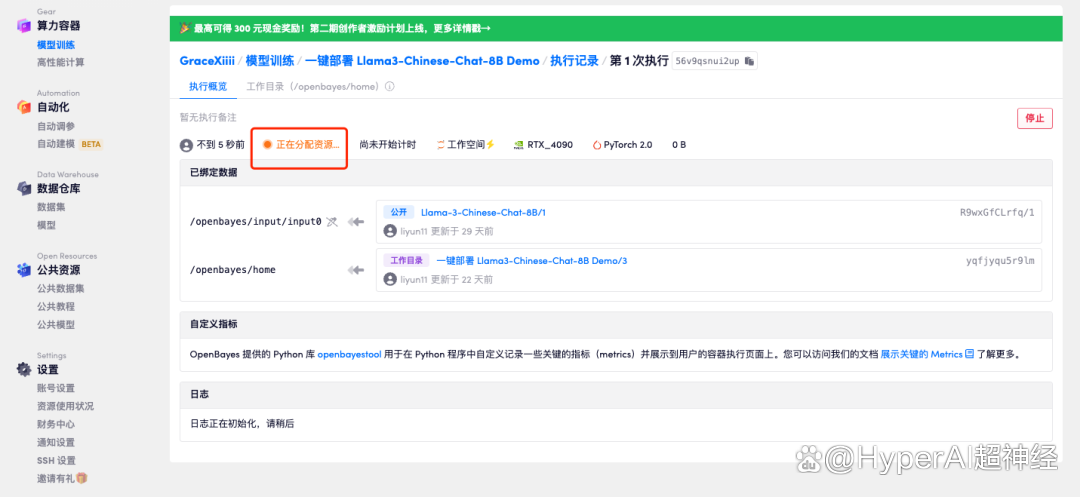The width and height of the screenshot is (1080, 497).
Task: Click the document icon after 展示关键的 Metrics
Action: point(970,355)
